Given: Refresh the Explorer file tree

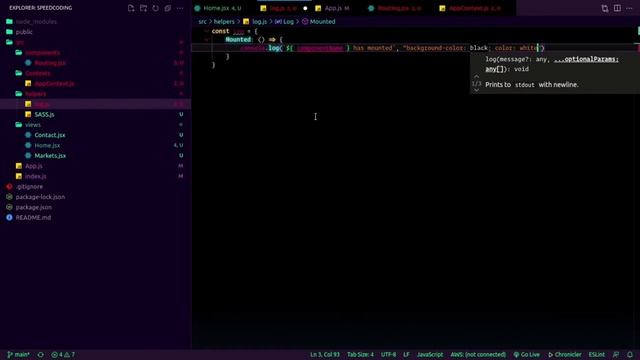Looking at the screenshot, I should pyautogui.click(x=156, y=8).
